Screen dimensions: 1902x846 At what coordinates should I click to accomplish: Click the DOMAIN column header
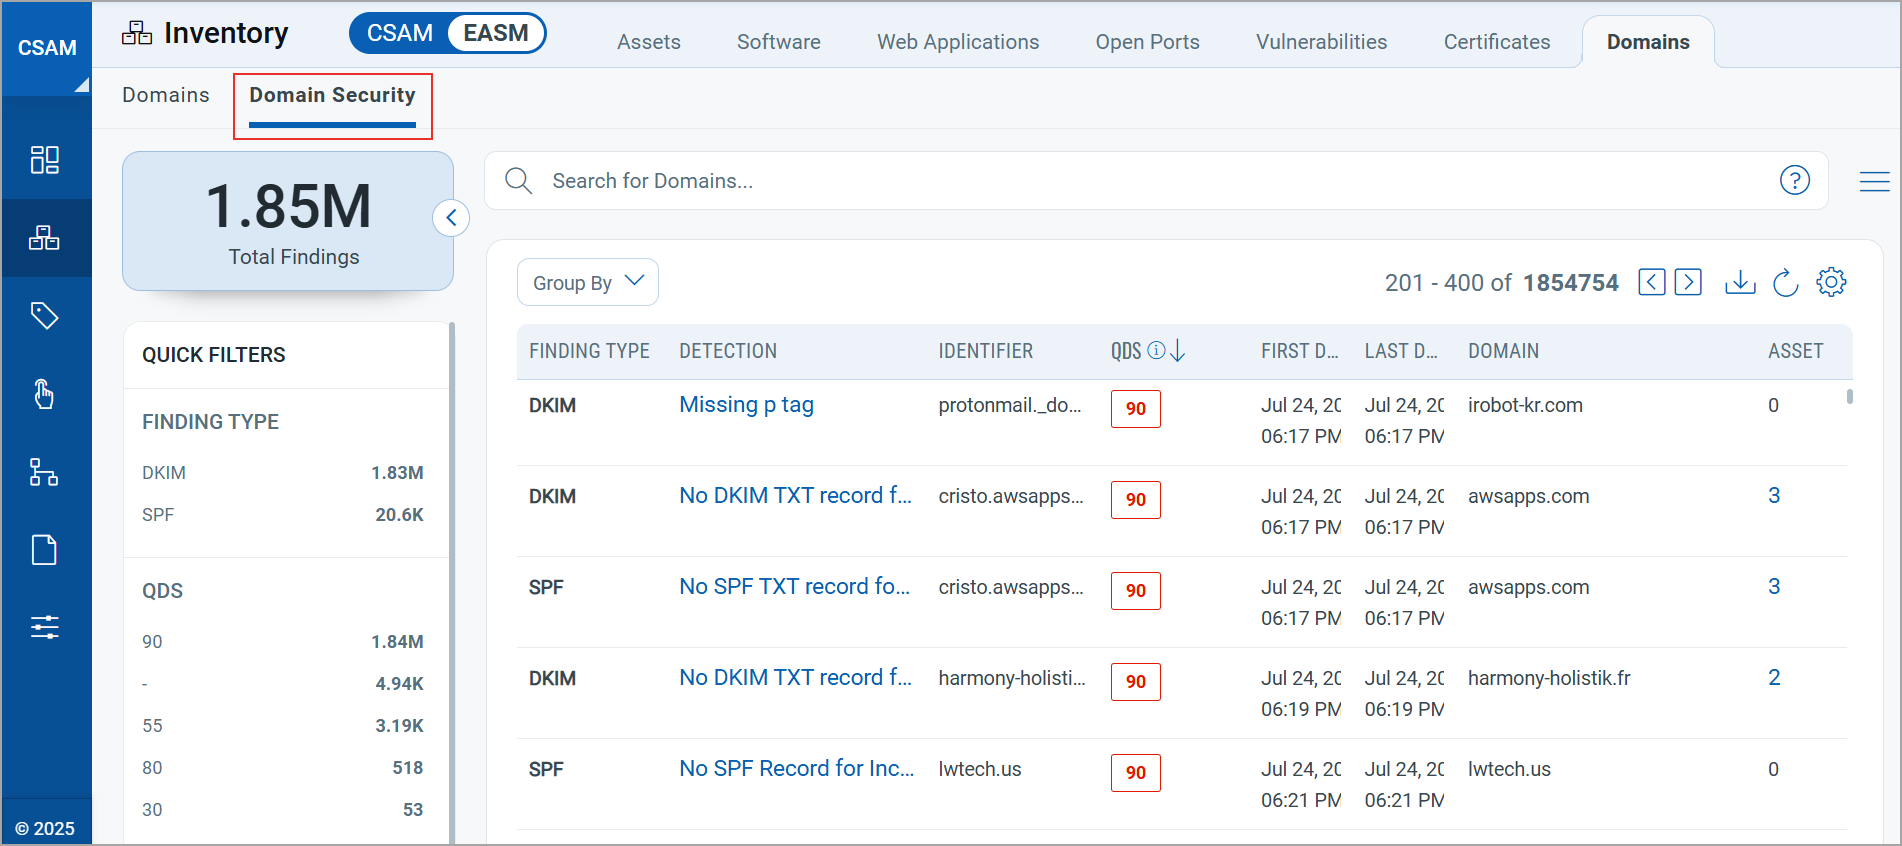pos(1503,351)
